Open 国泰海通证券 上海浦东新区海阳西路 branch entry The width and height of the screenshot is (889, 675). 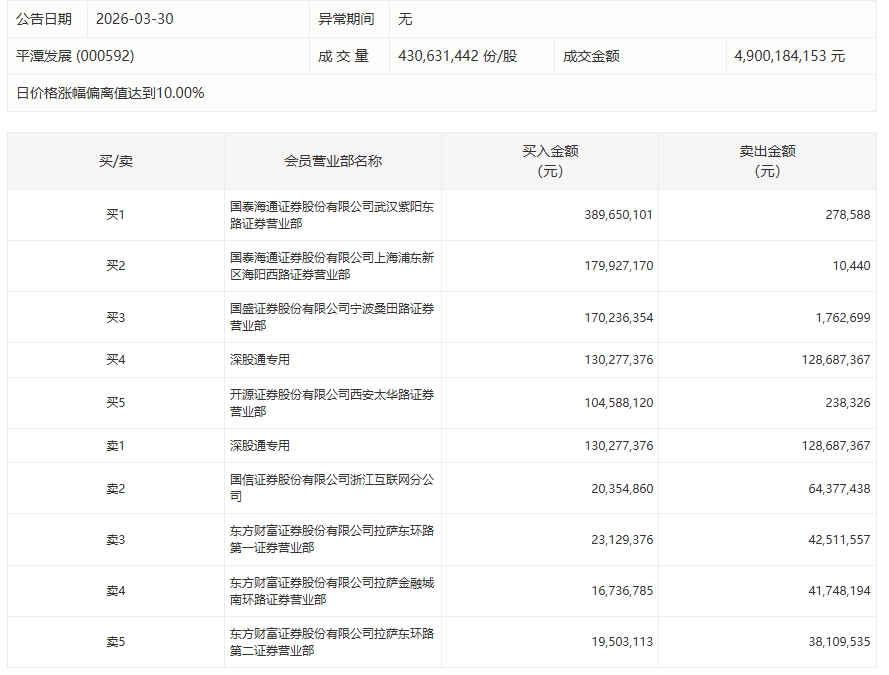pos(332,266)
